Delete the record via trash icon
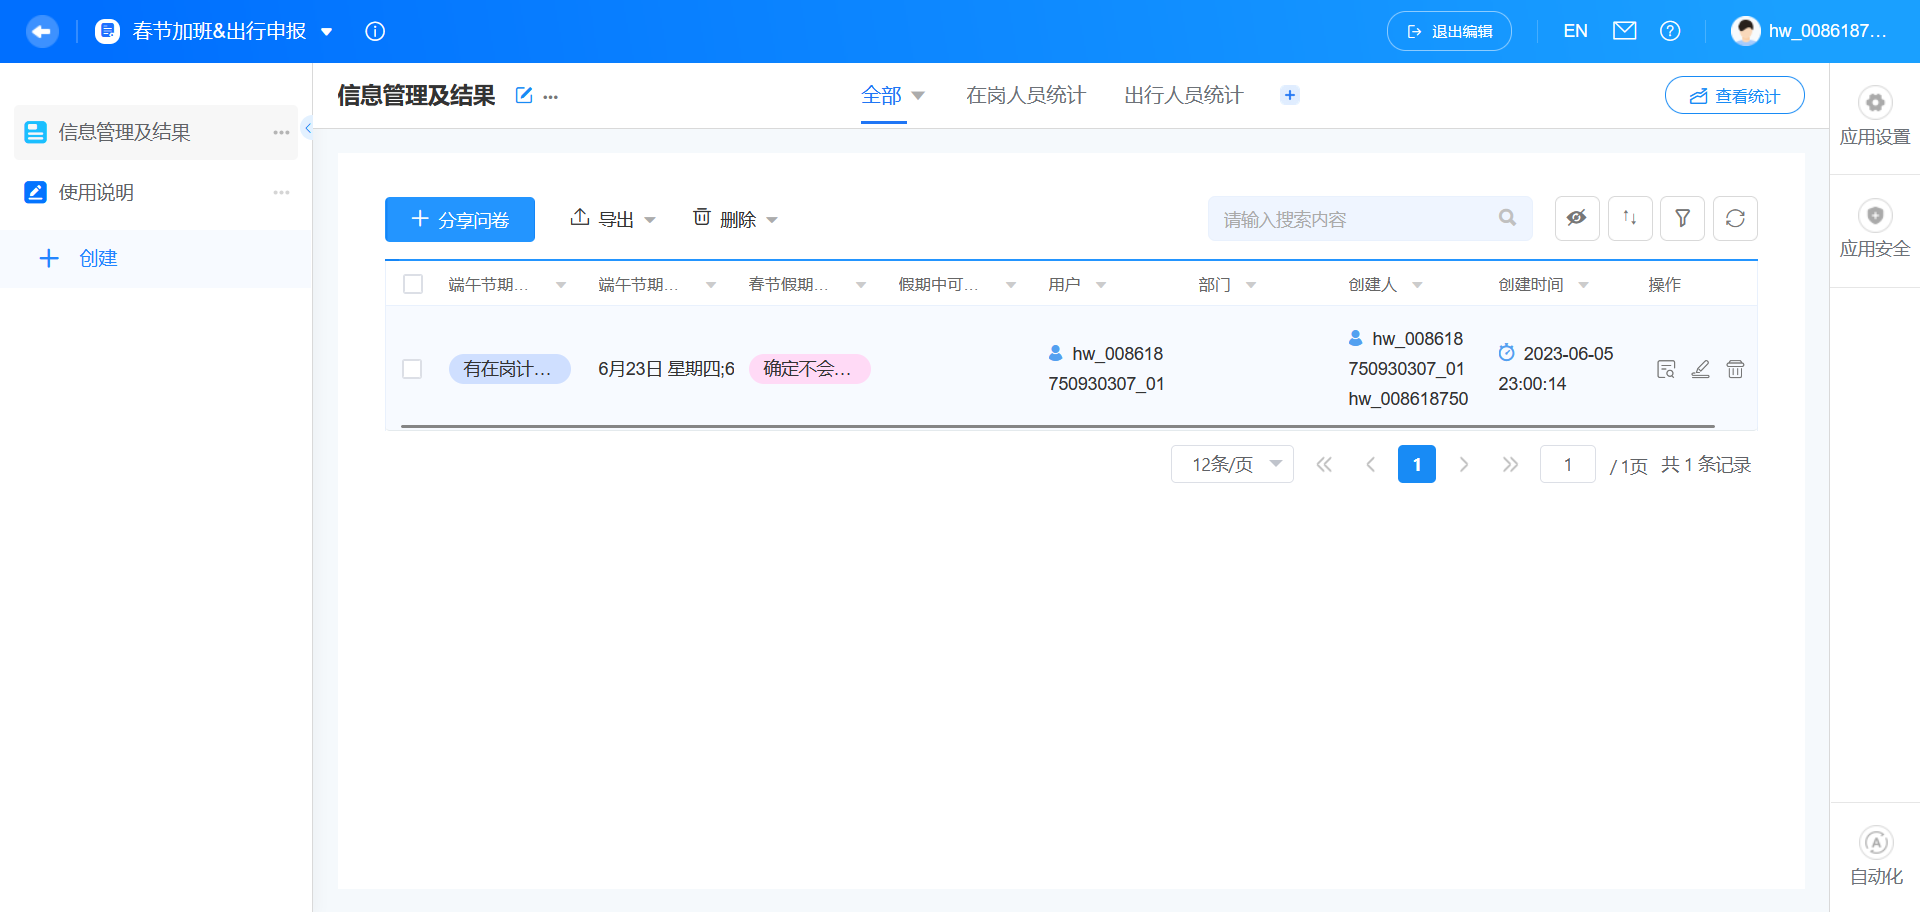The width and height of the screenshot is (1920, 912). [1735, 369]
